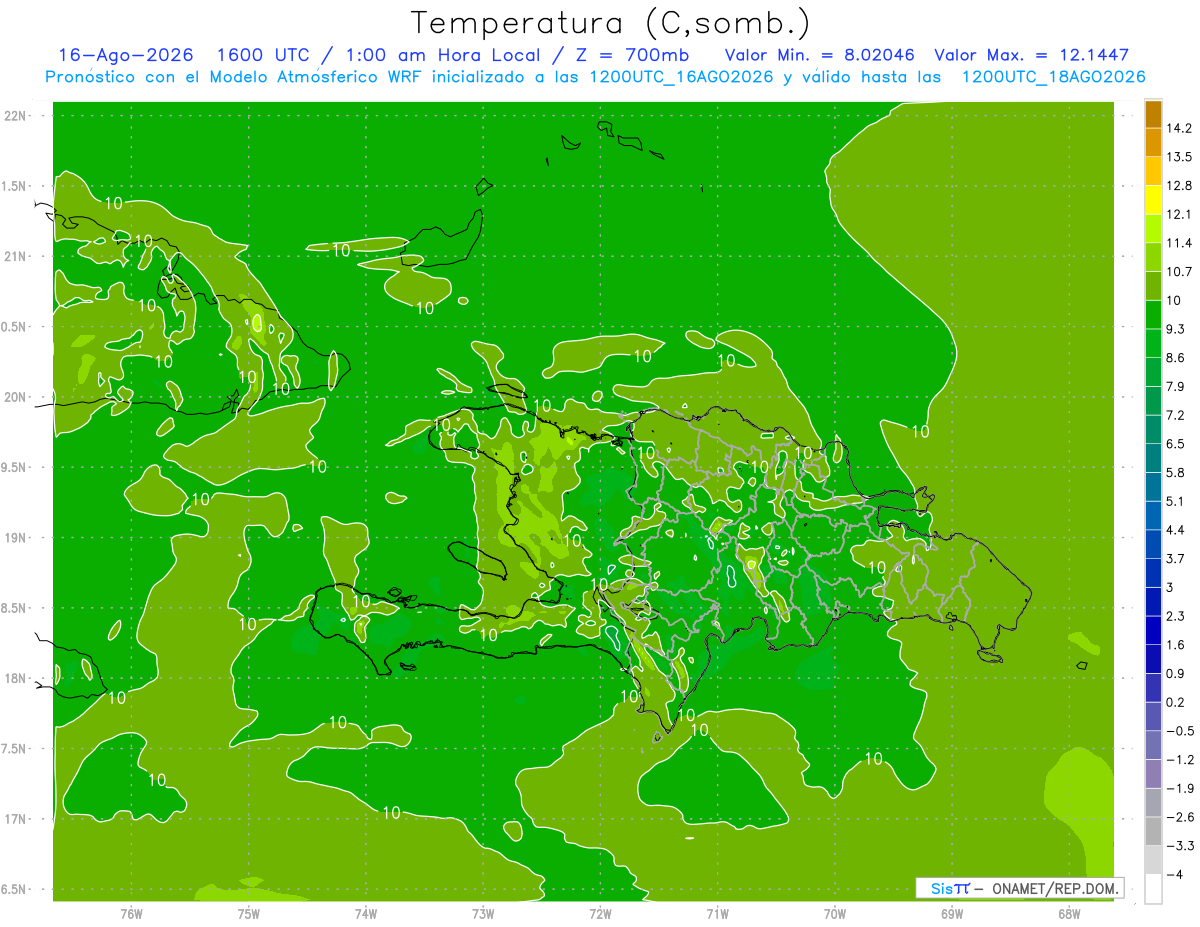Click the '19N' latitude axis label
This screenshot has width=1200, height=927.
pyautogui.click(x=15, y=538)
